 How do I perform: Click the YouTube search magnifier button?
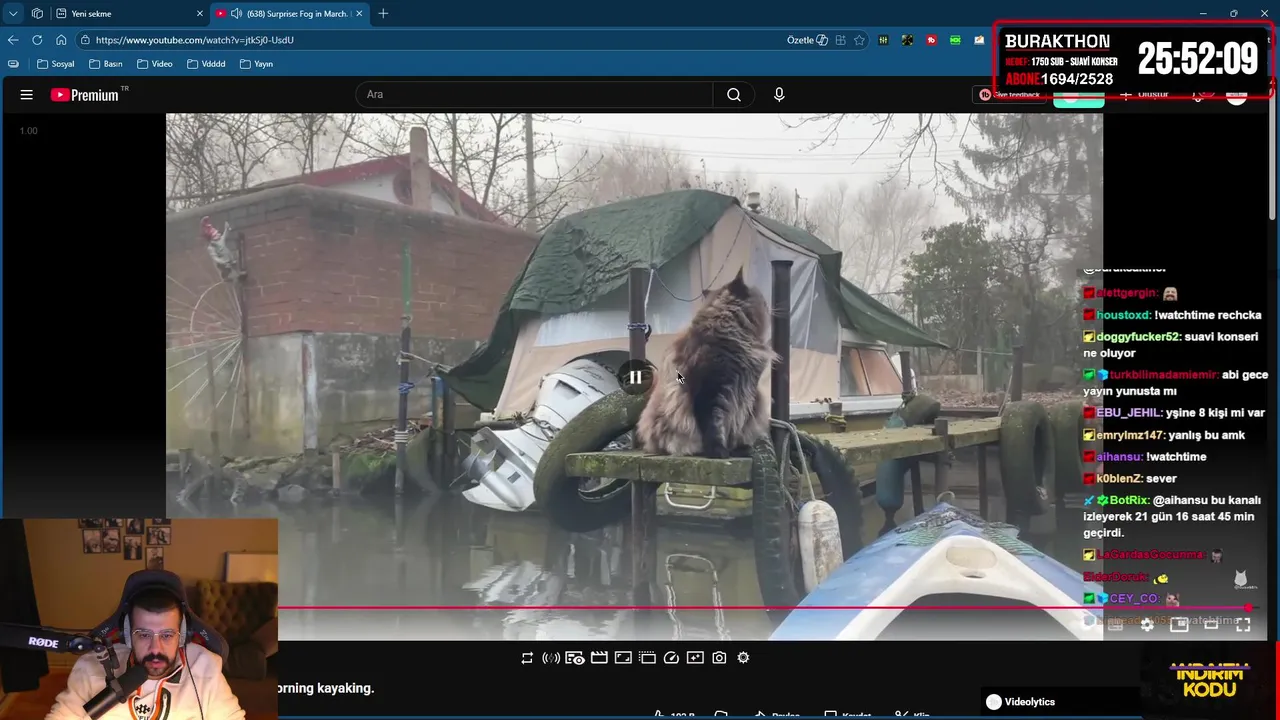click(x=734, y=95)
